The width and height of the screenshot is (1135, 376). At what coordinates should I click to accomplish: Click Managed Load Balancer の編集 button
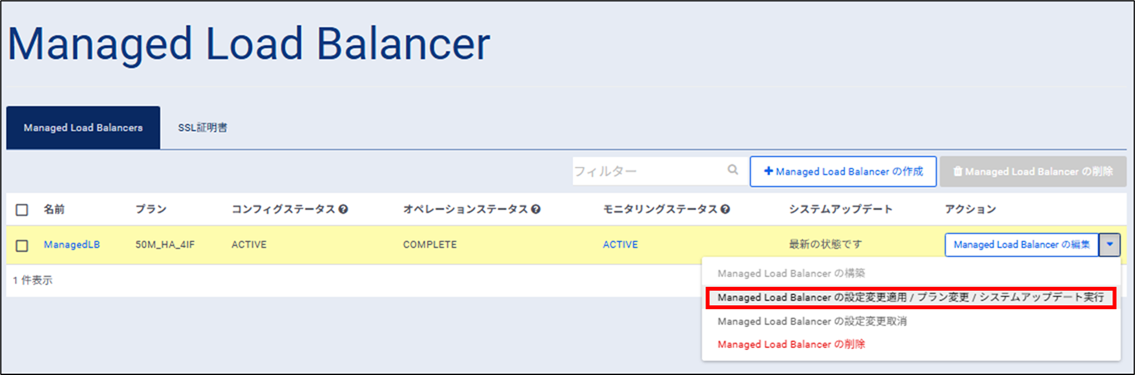(x=1022, y=245)
